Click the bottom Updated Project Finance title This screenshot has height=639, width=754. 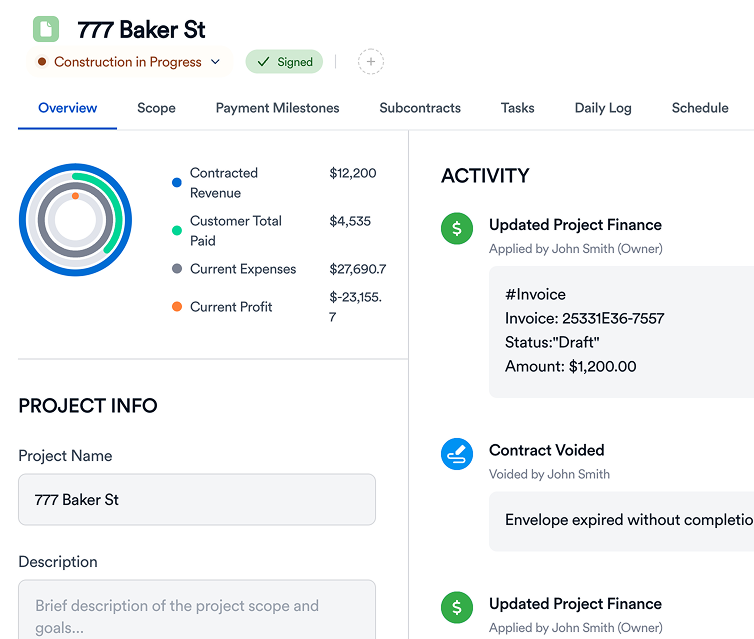click(x=575, y=603)
